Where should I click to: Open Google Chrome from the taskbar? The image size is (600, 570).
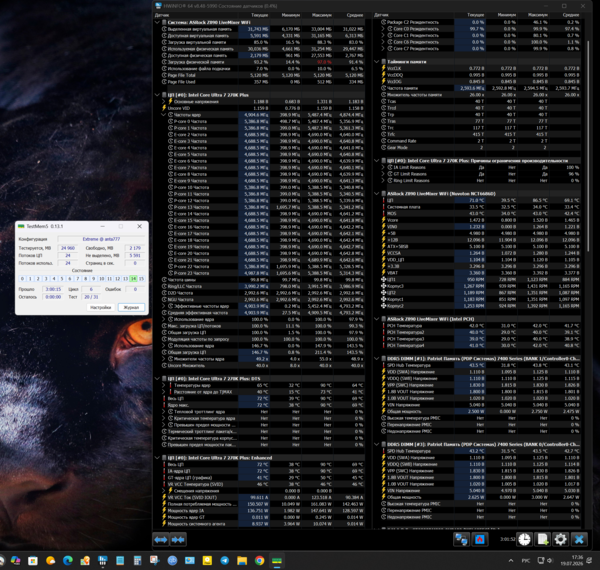259,561
